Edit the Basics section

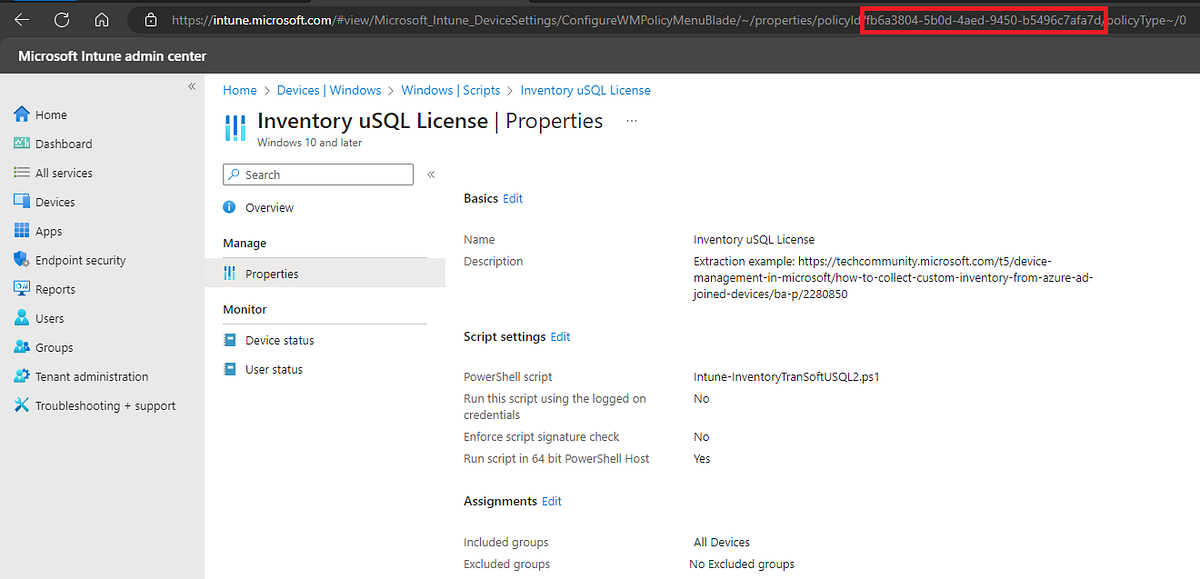pos(512,198)
